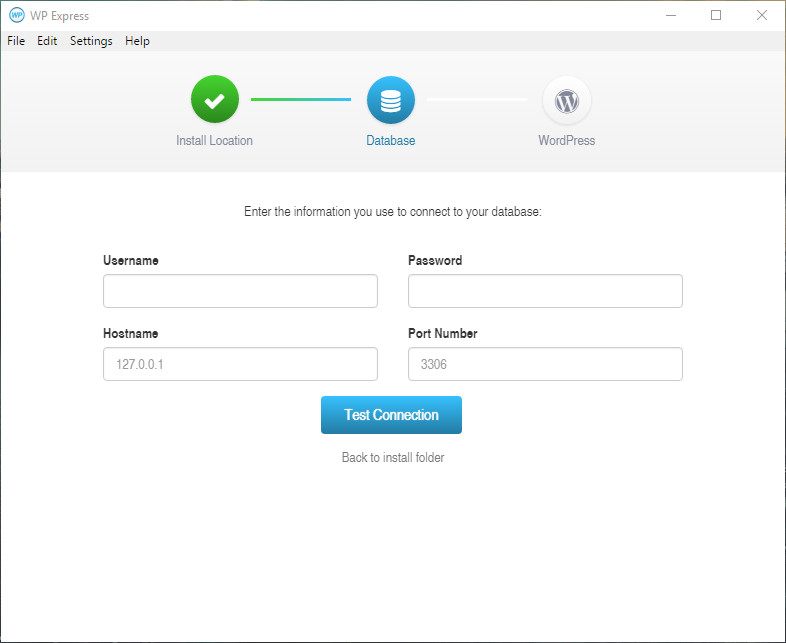
Task: Click the WordPress step label
Action: point(566,140)
